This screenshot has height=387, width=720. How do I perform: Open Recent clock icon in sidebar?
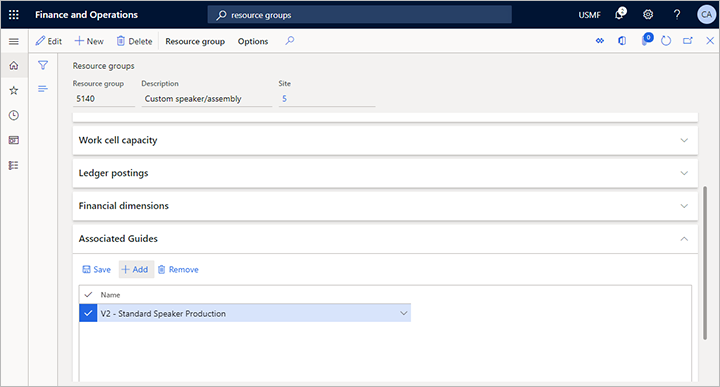coord(14,115)
